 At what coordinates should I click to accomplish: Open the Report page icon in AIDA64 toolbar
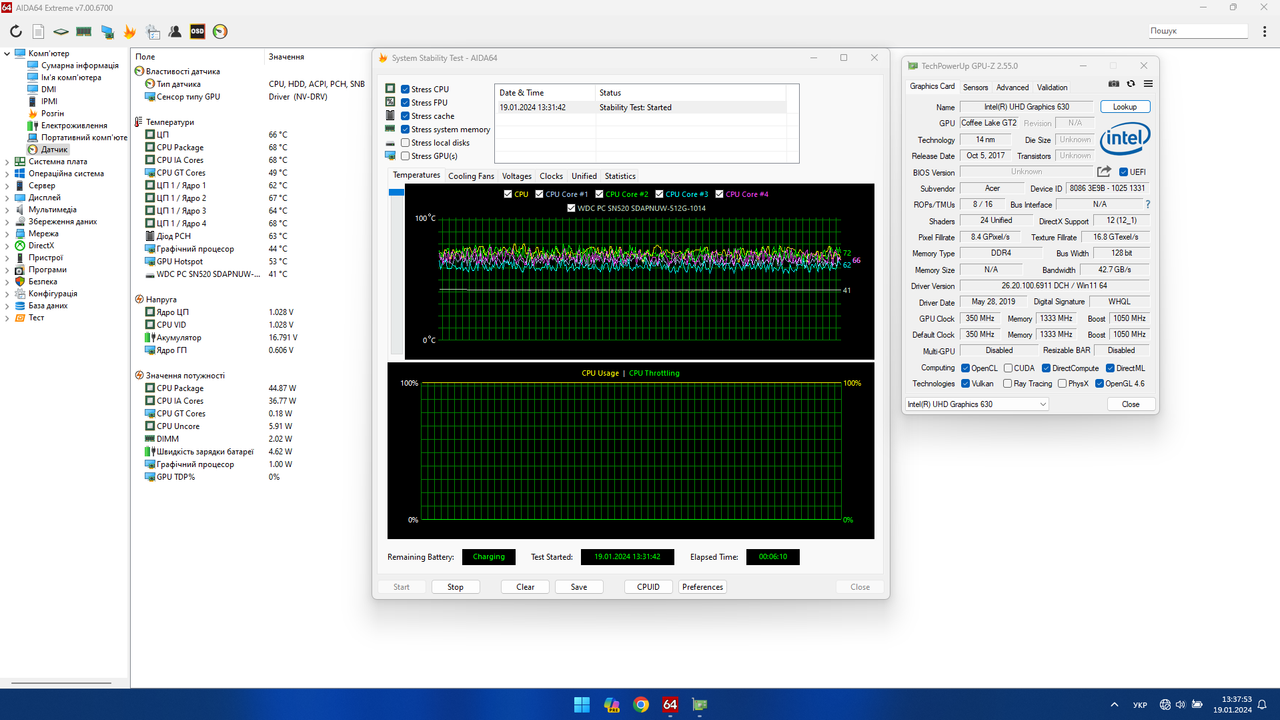pos(39,32)
